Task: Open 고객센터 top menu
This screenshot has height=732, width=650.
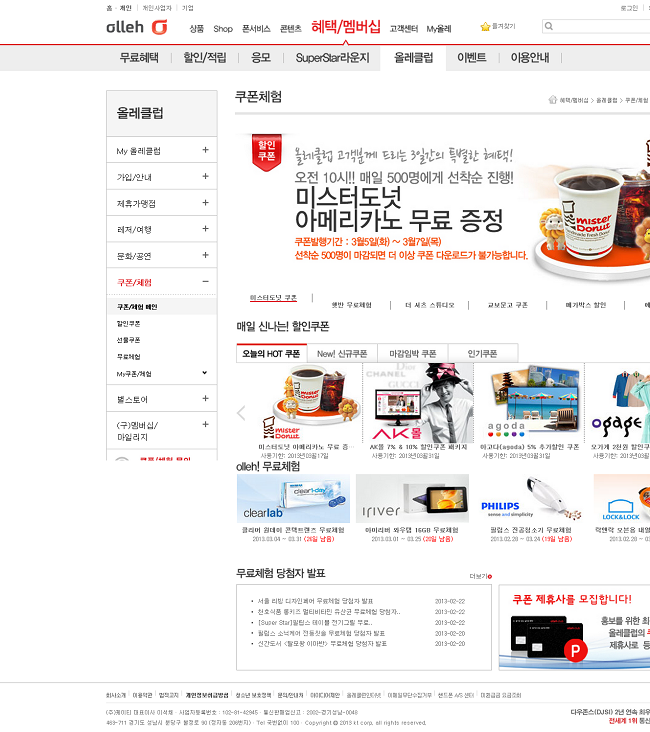Action: click(x=404, y=29)
